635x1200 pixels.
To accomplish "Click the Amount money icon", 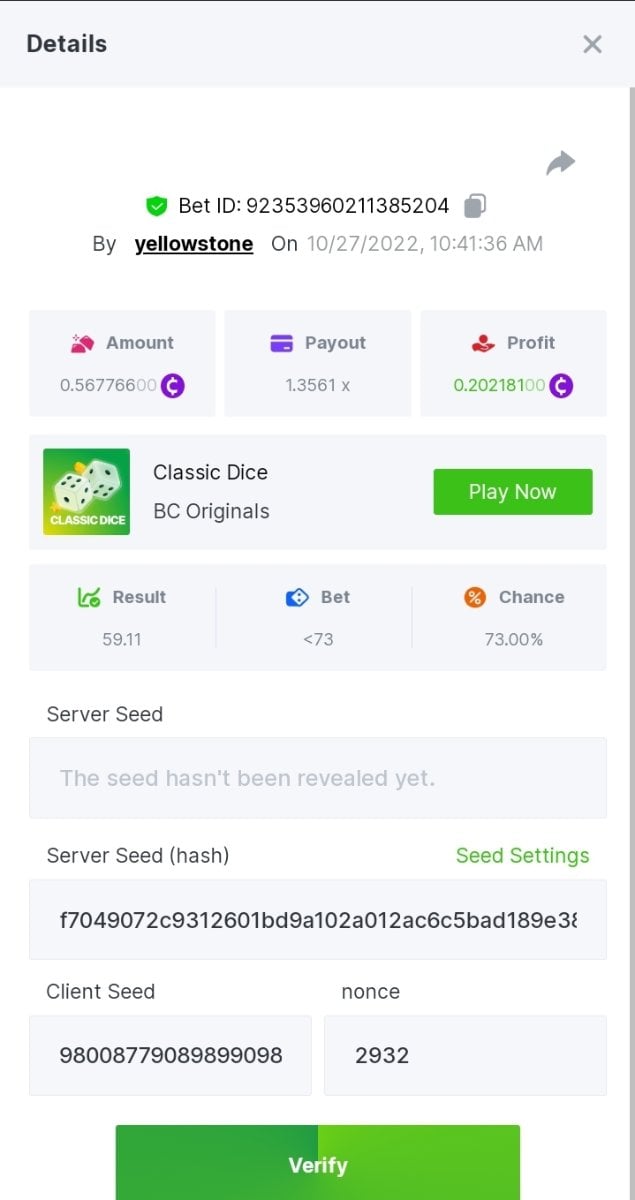I will click(82, 343).
